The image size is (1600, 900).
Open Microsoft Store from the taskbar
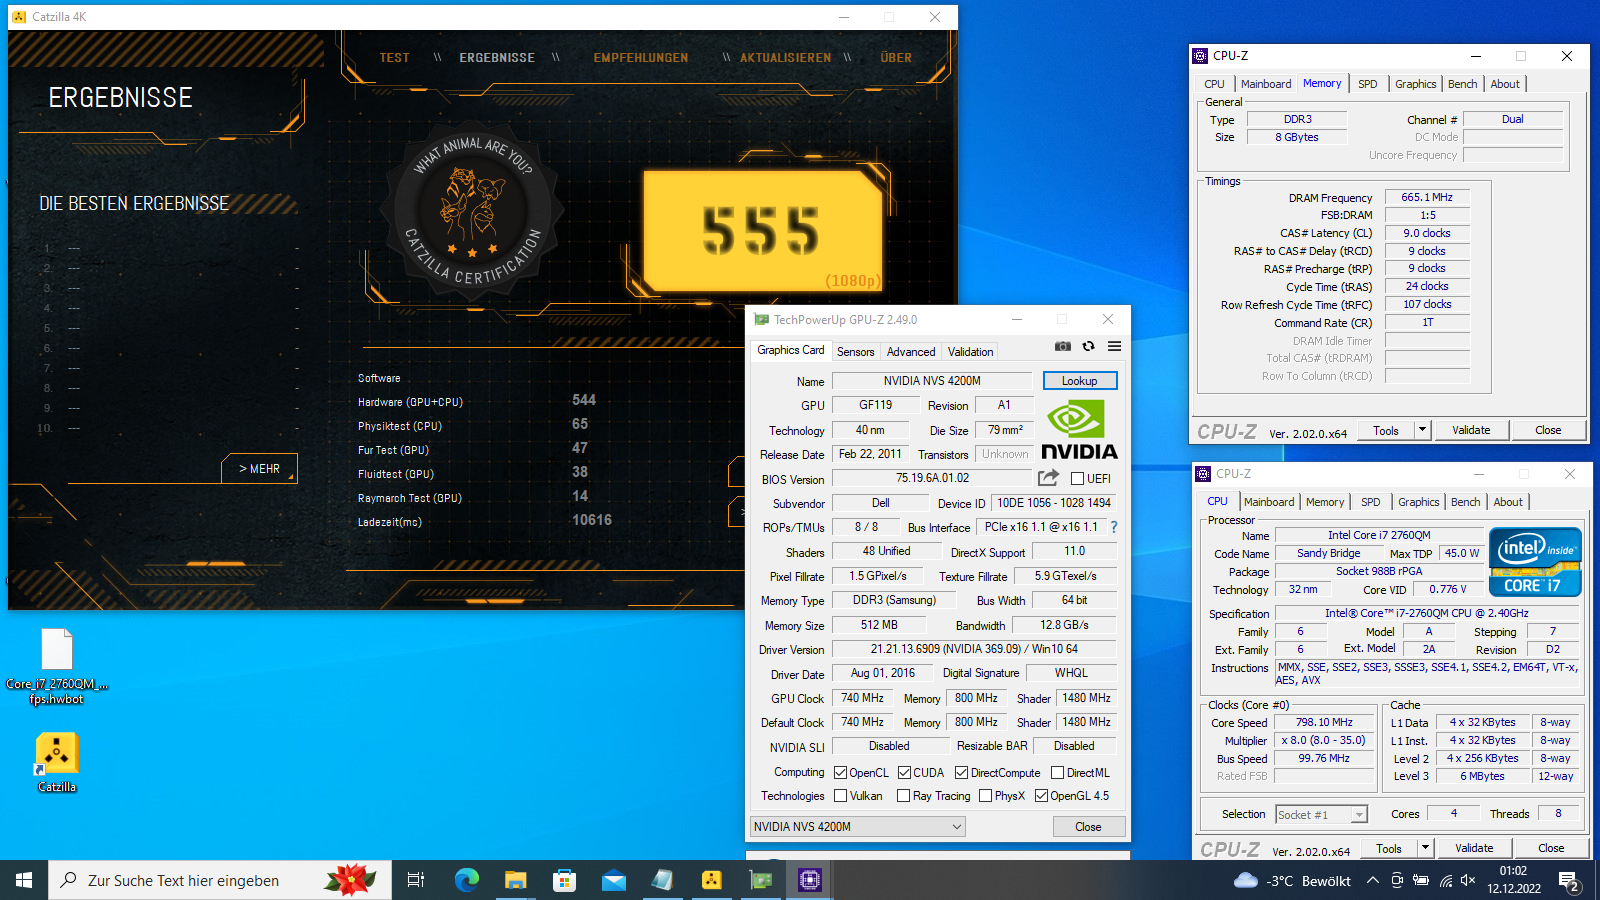pyautogui.click(x=564, y=880)
